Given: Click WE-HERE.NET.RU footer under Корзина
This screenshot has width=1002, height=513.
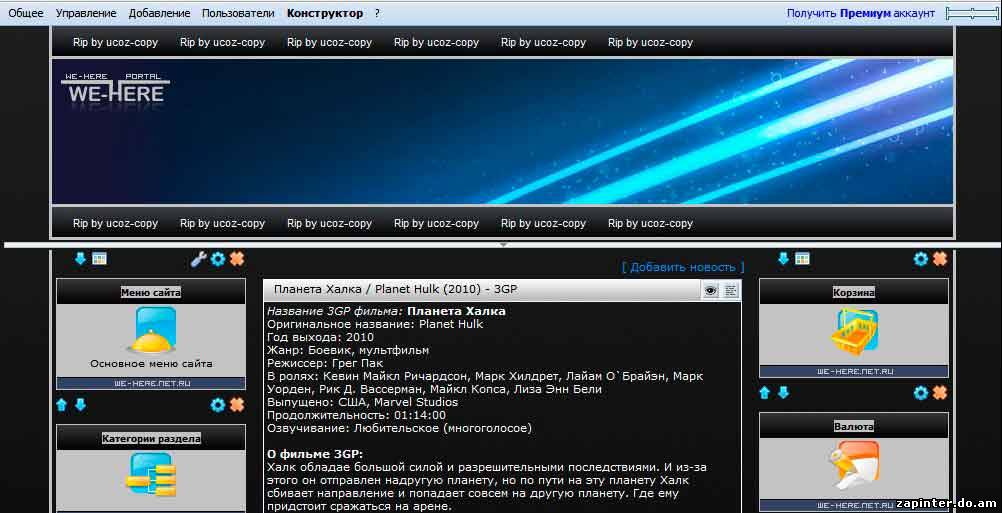Looking at the screenshot, I should (x=854, y=371).
